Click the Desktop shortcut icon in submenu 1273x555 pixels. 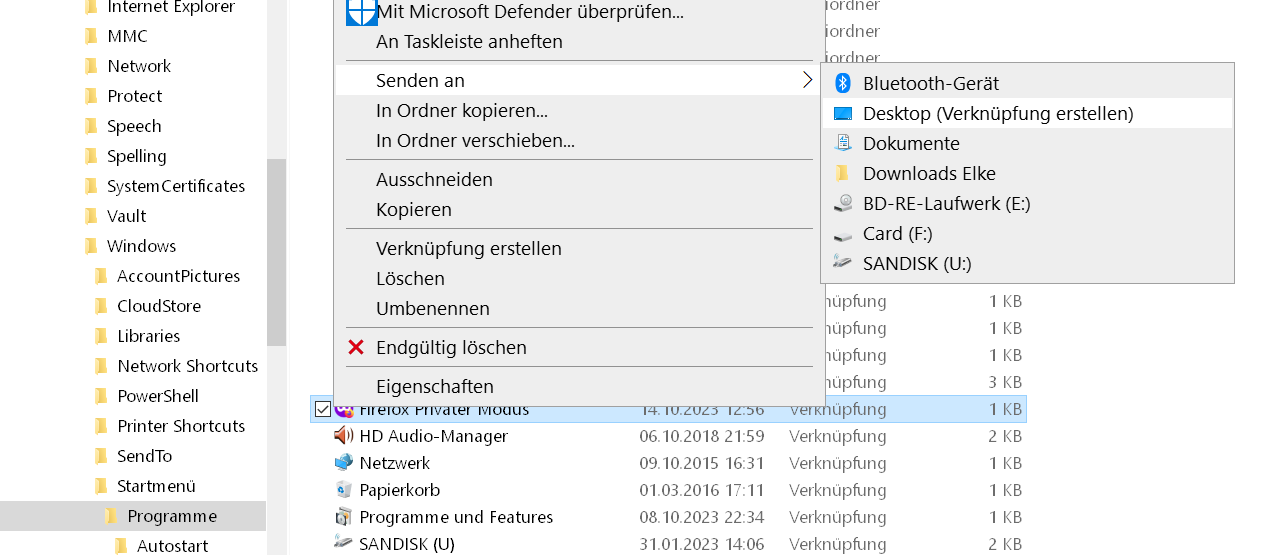pyautogui.click(x=842, y=113)
